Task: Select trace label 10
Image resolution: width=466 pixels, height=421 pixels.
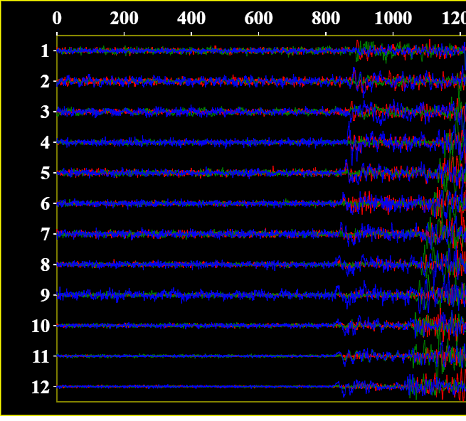Action: (x=41, y=326)
